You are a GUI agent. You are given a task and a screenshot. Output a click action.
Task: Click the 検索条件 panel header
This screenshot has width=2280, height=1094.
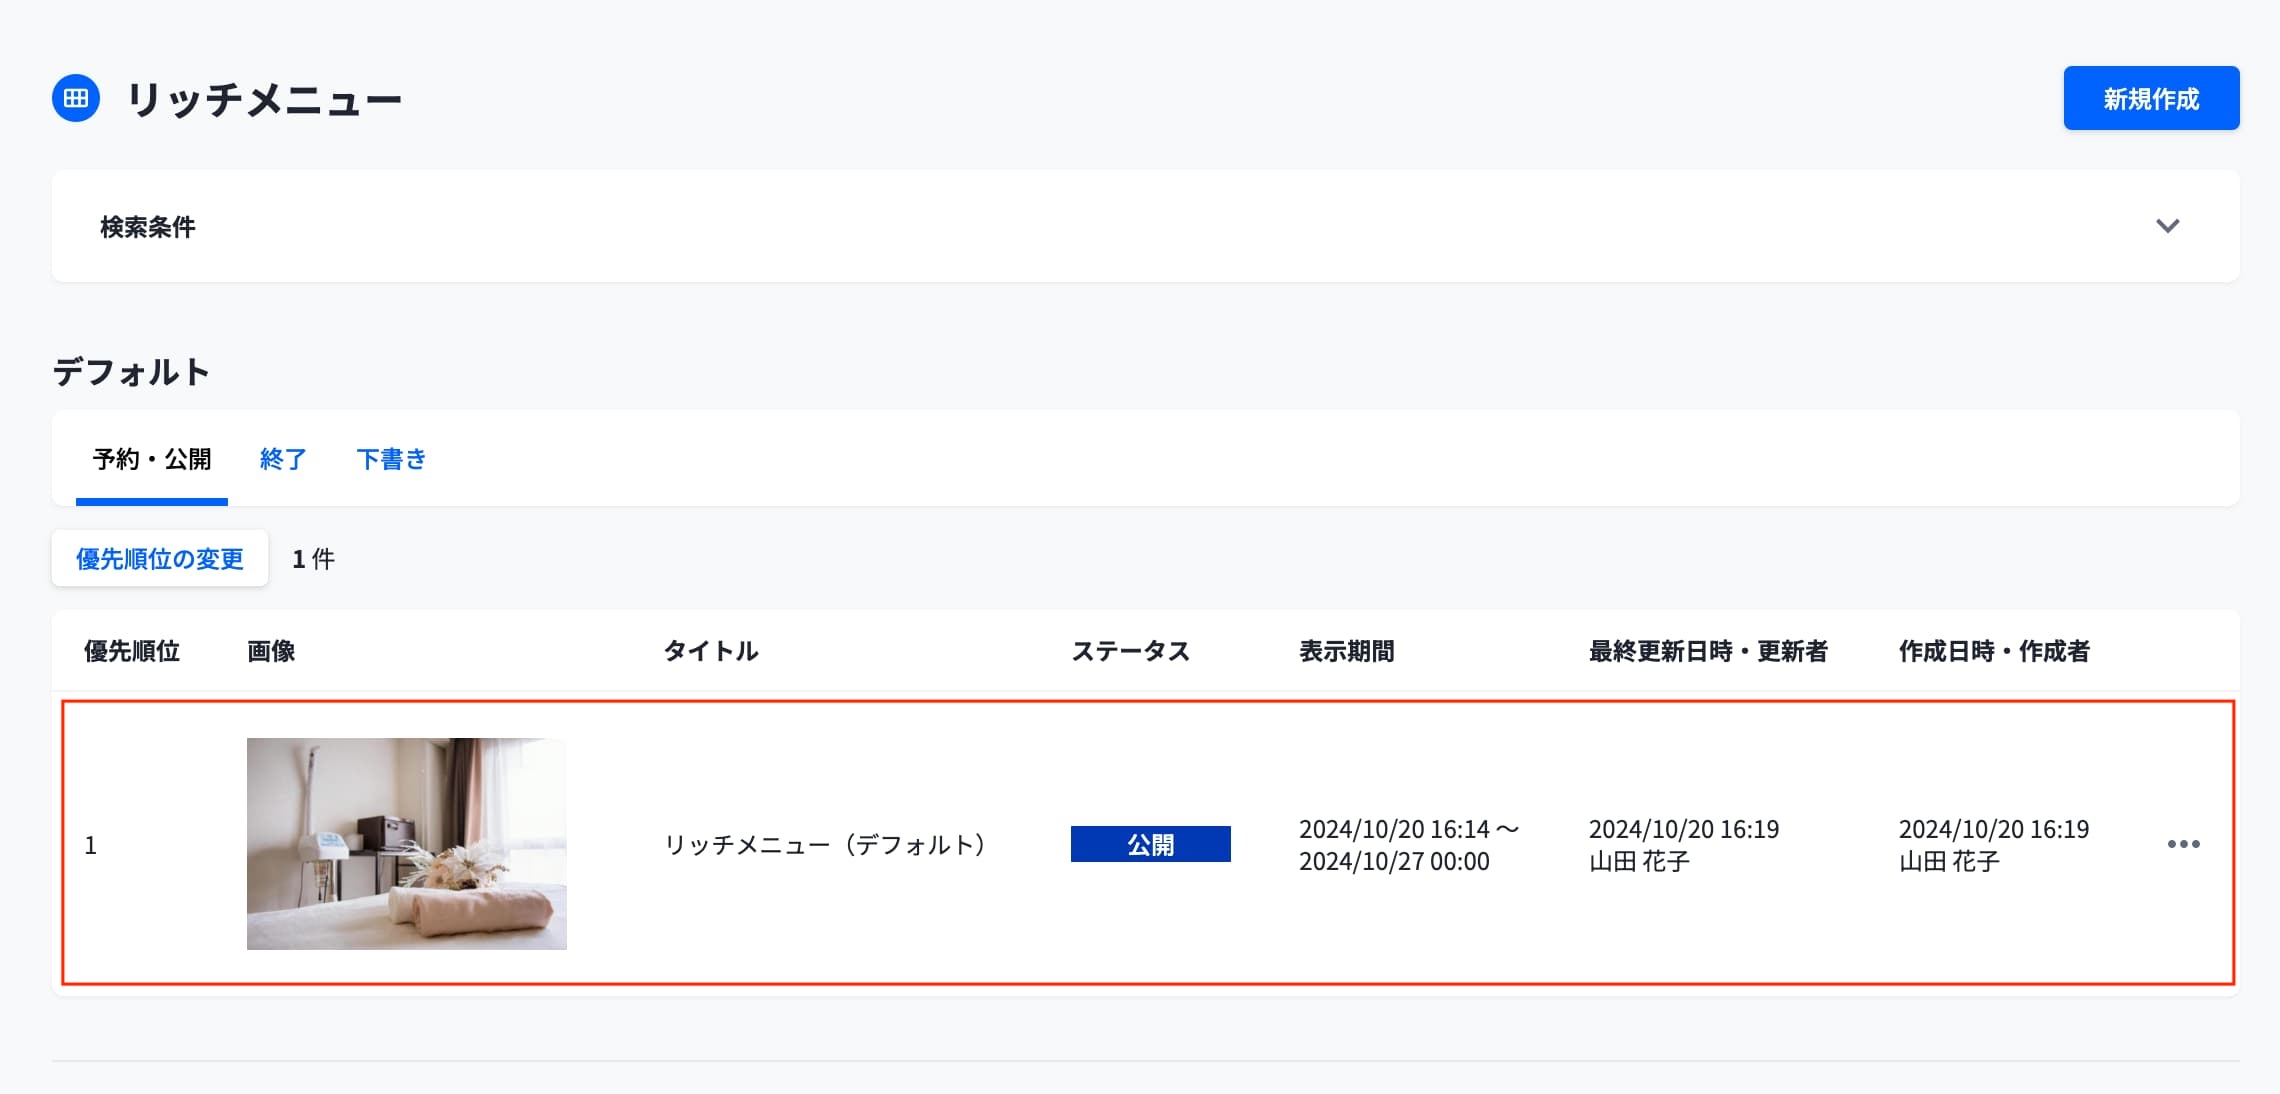coord(148,227)
